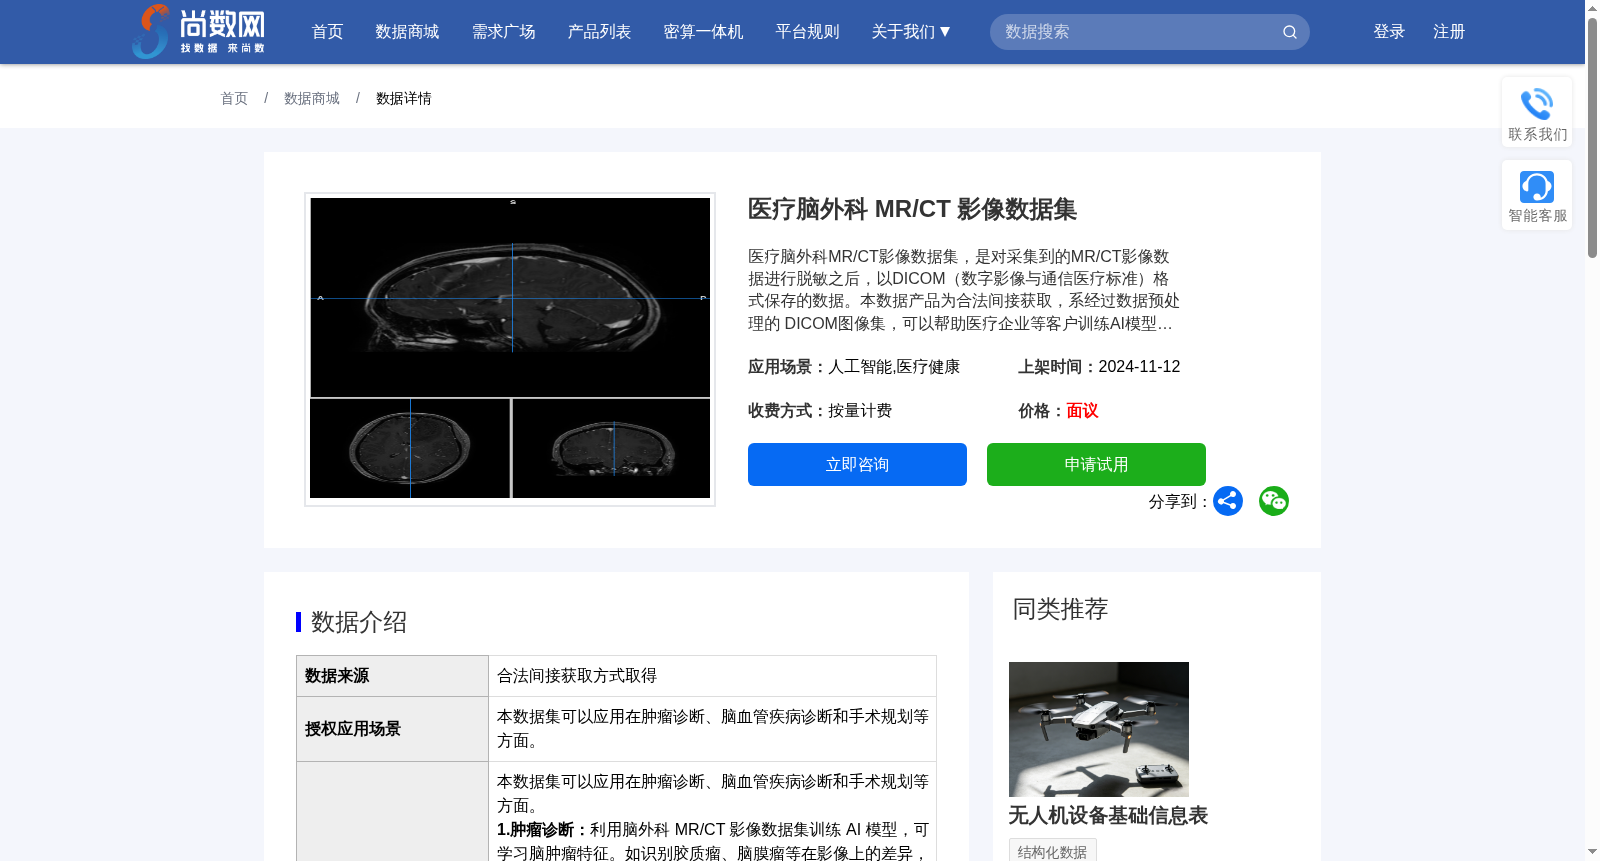Click the 数据商城 breadcrumb link

tap(312, 98)
